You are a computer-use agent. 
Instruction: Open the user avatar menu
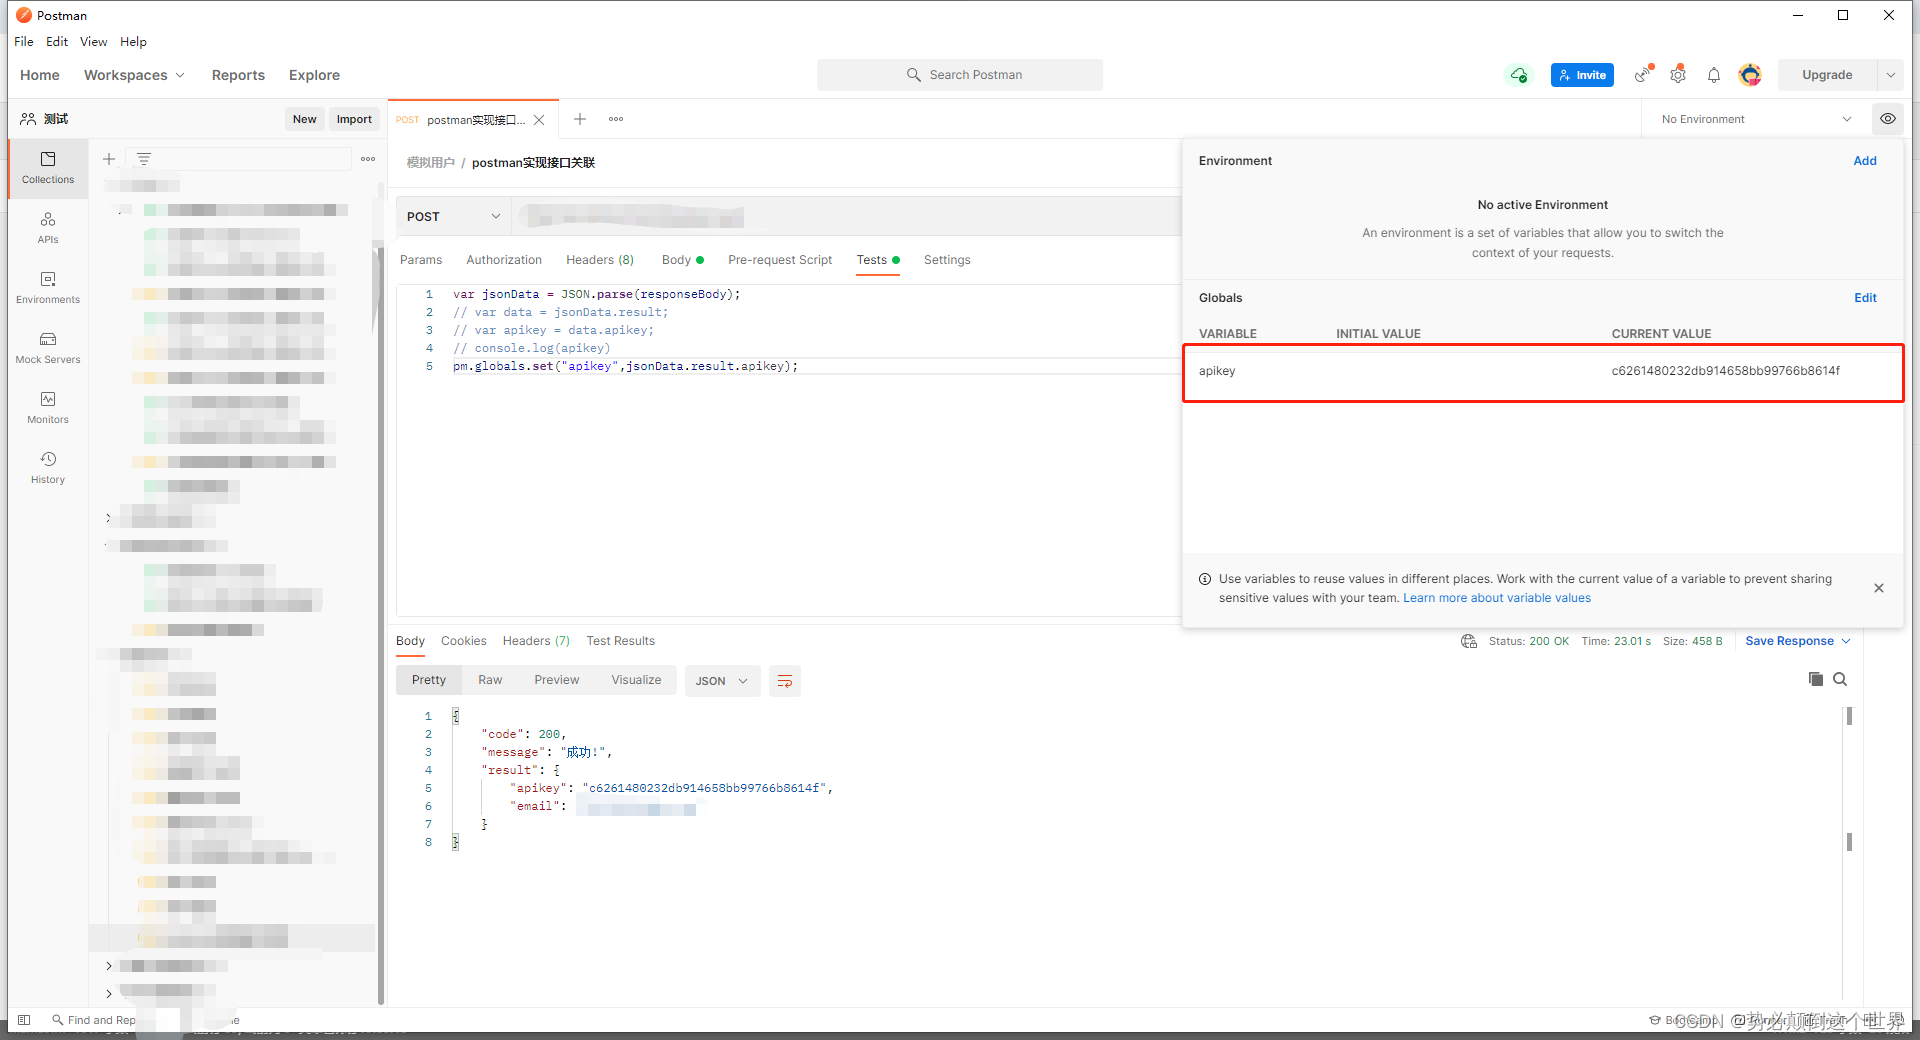(1750, 75)
